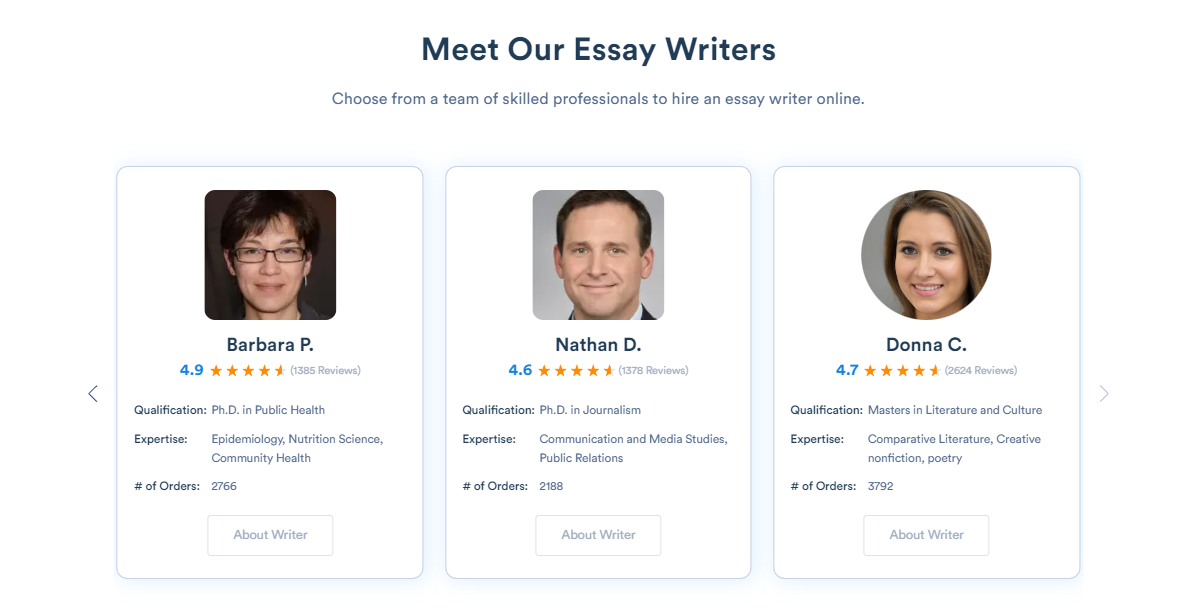Click About Writer button for Donna C.
Viewport: 1192px width, 609px height.
(x=926, y=535)
